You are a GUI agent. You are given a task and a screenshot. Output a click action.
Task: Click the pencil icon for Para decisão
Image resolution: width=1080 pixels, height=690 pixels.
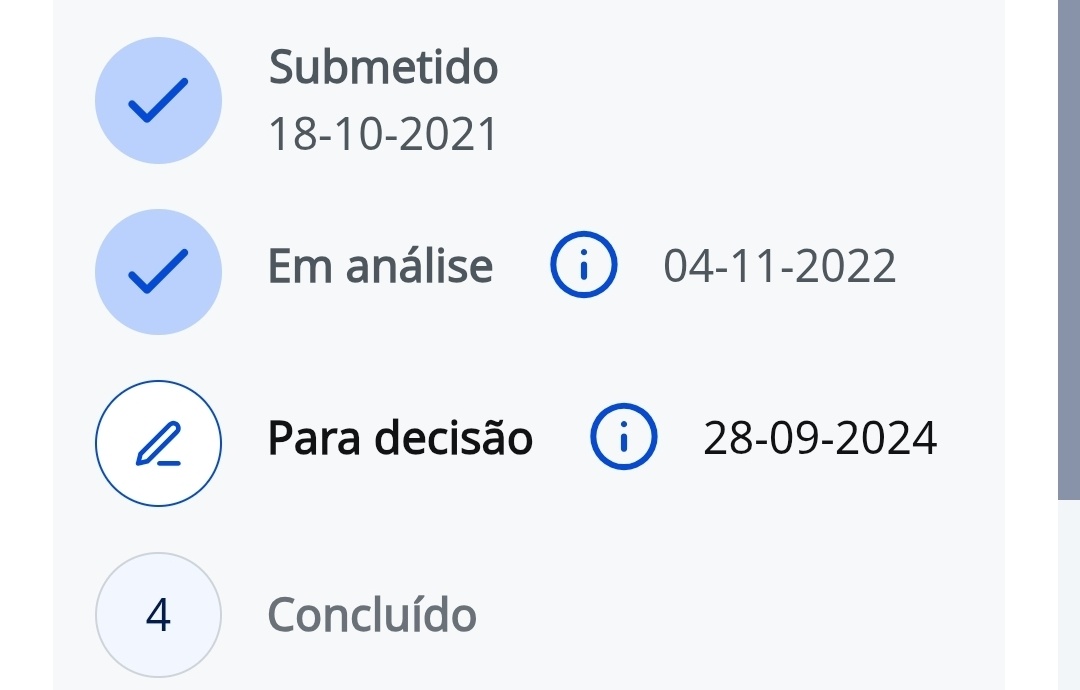click(x=158, y=443)
